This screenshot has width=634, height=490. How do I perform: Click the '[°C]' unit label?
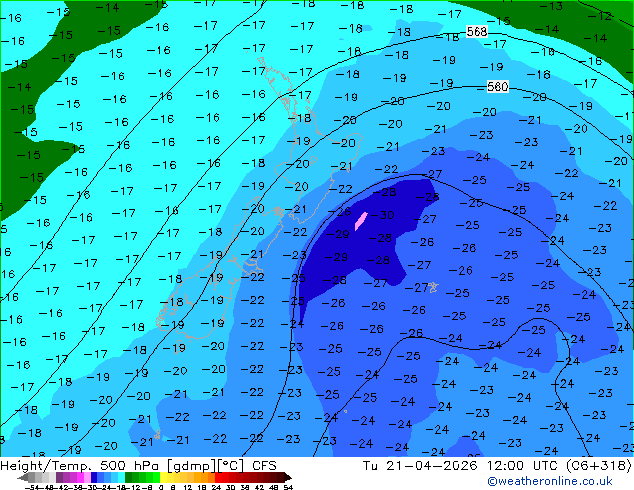coord(232,466)
